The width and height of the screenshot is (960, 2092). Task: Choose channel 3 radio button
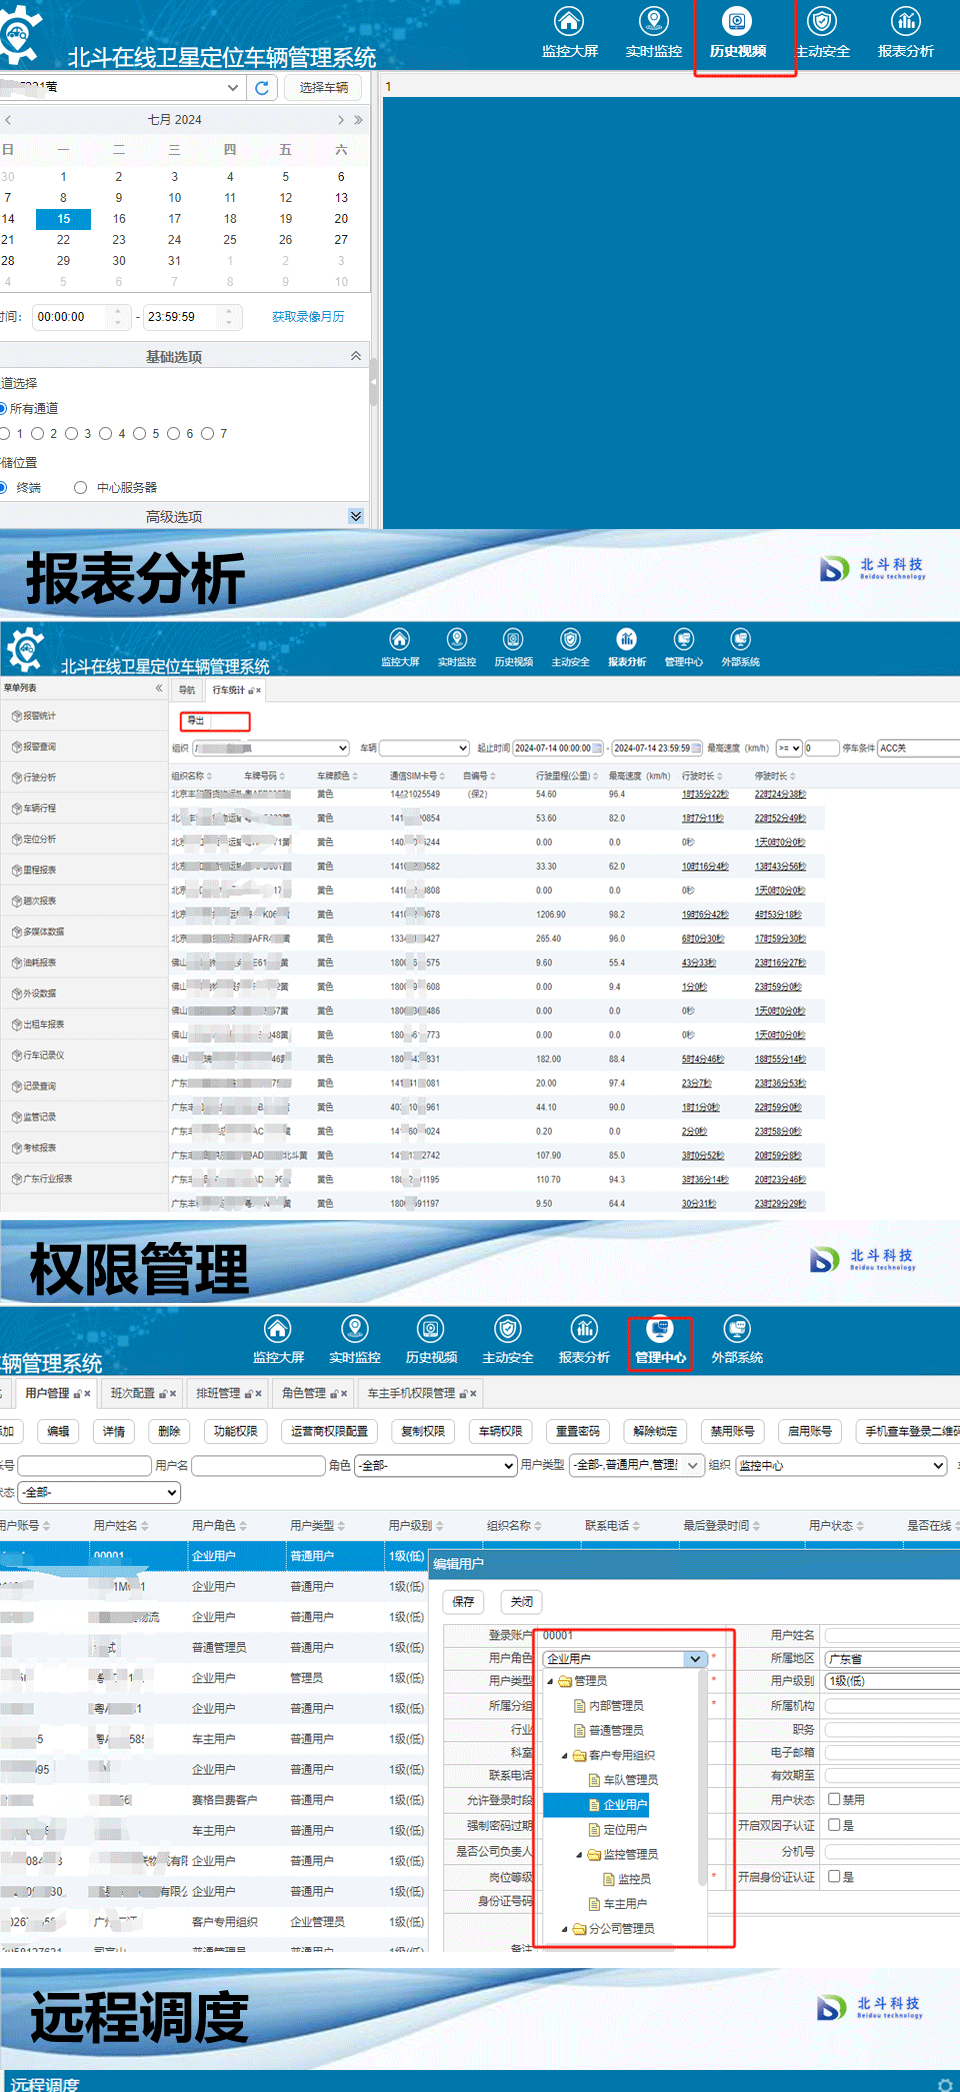[72, 434]
